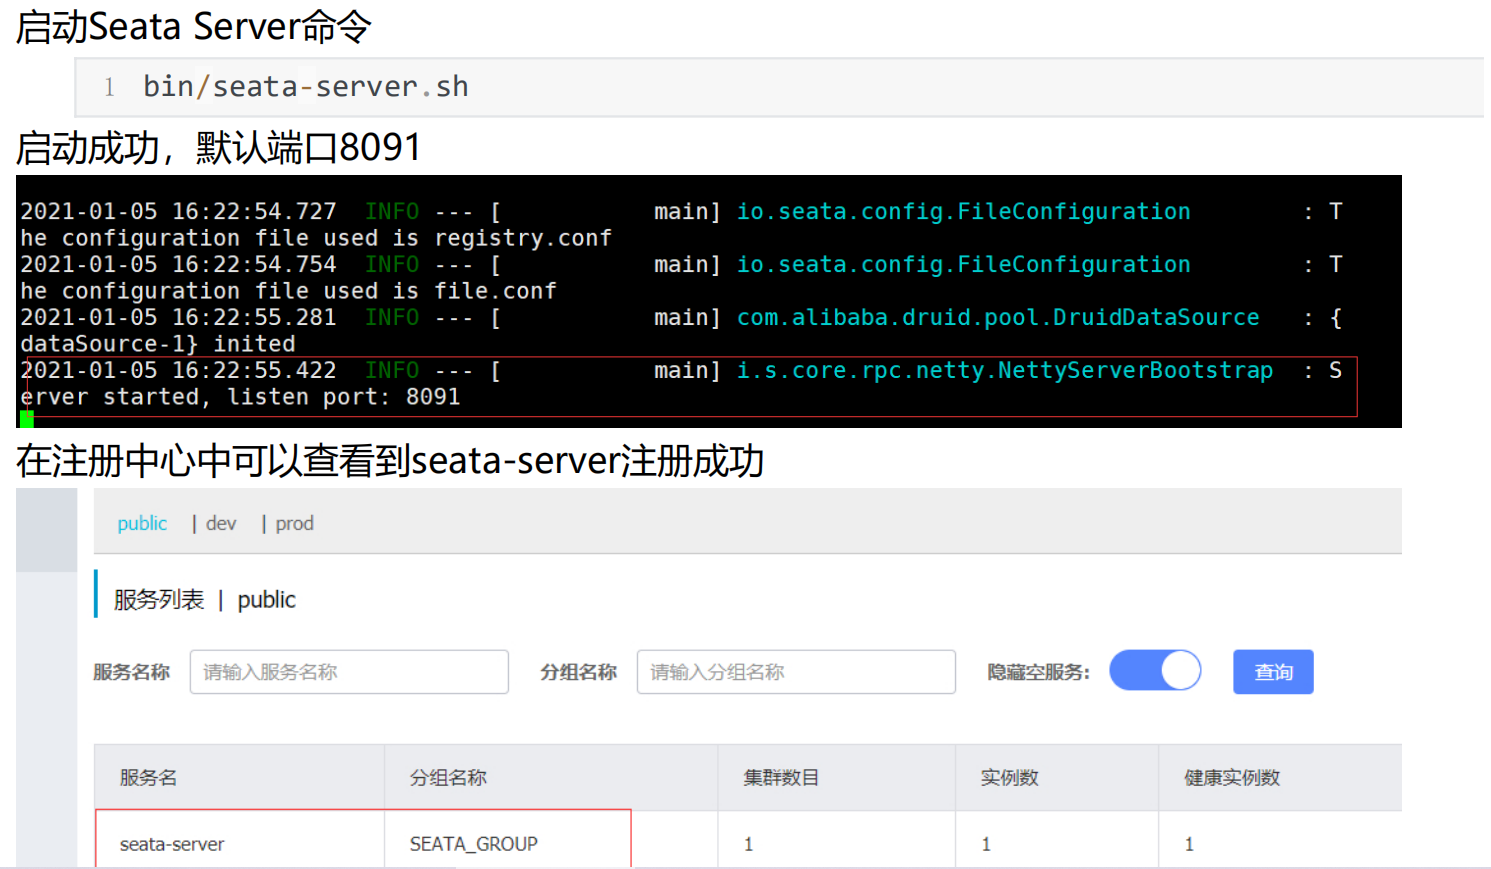This screenshot has height=869, width=1491.
Task: Toggle the hide empty services switch
Action: pyautogui.click(x=1155, y=670)
